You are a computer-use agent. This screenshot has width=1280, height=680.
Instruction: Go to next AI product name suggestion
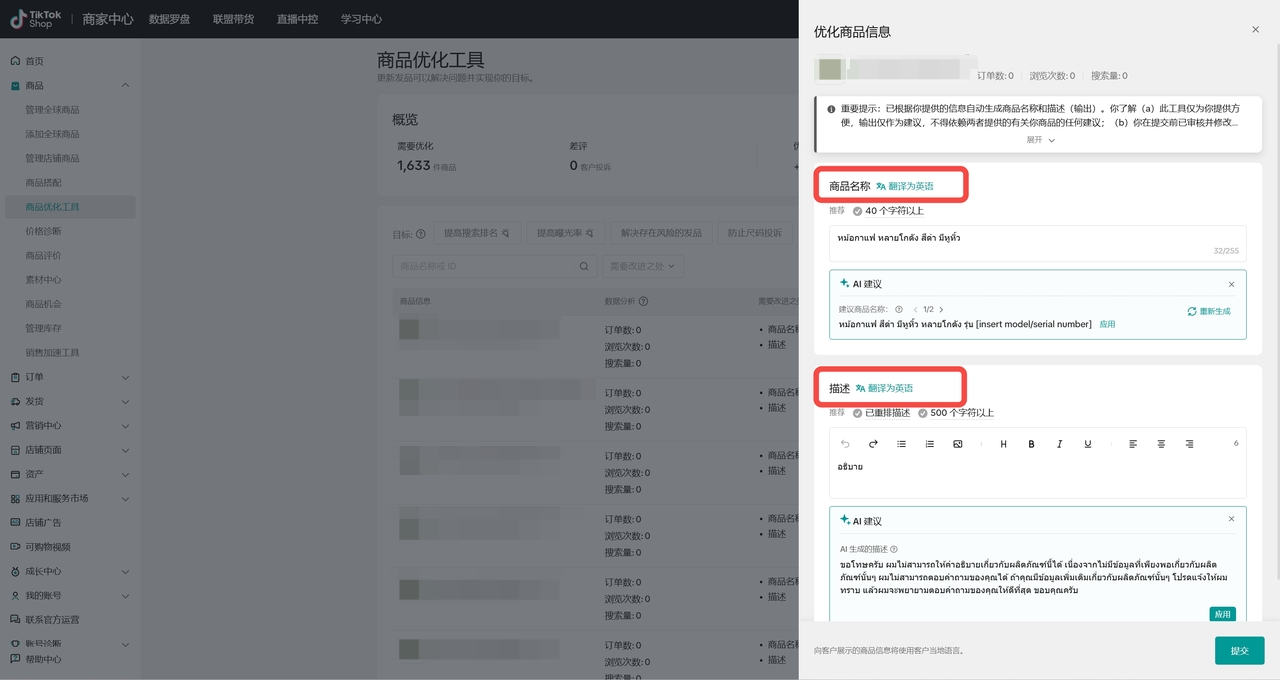pos(941,310)
